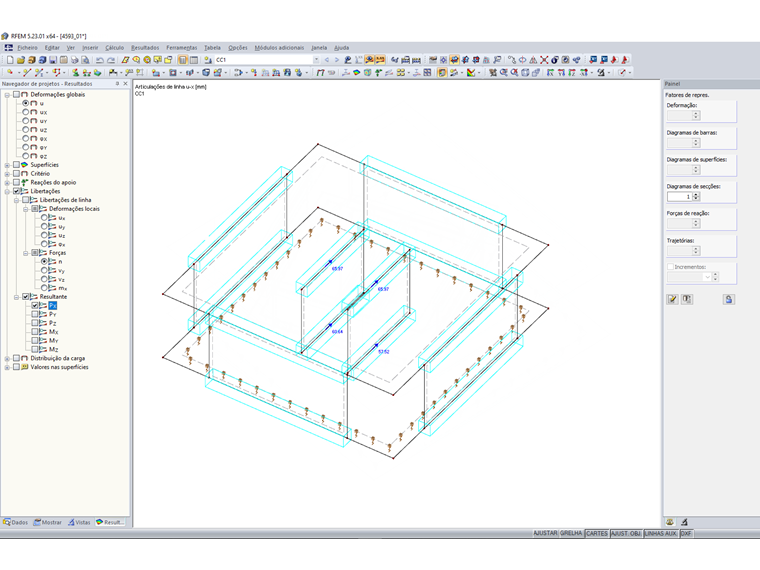Click the new node tool icon
760x570 pixels.
pos(10,73)
